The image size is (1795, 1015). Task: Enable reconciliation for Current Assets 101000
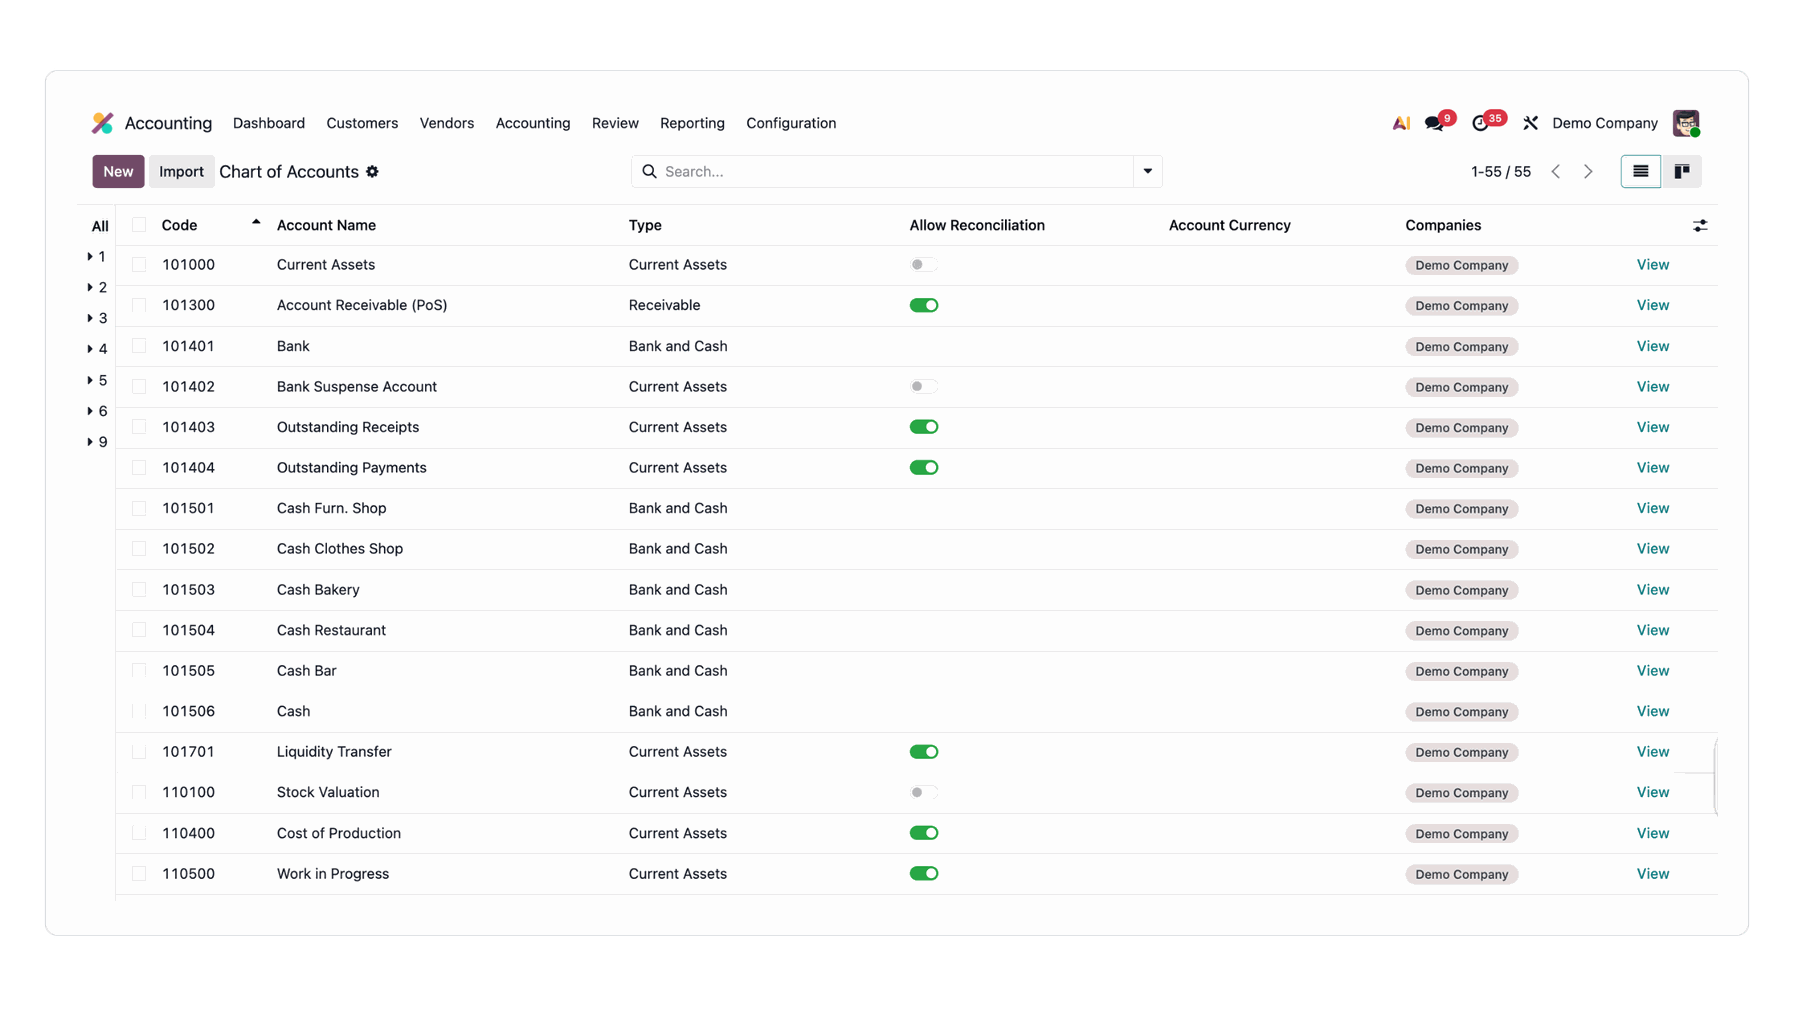point(923,264)
